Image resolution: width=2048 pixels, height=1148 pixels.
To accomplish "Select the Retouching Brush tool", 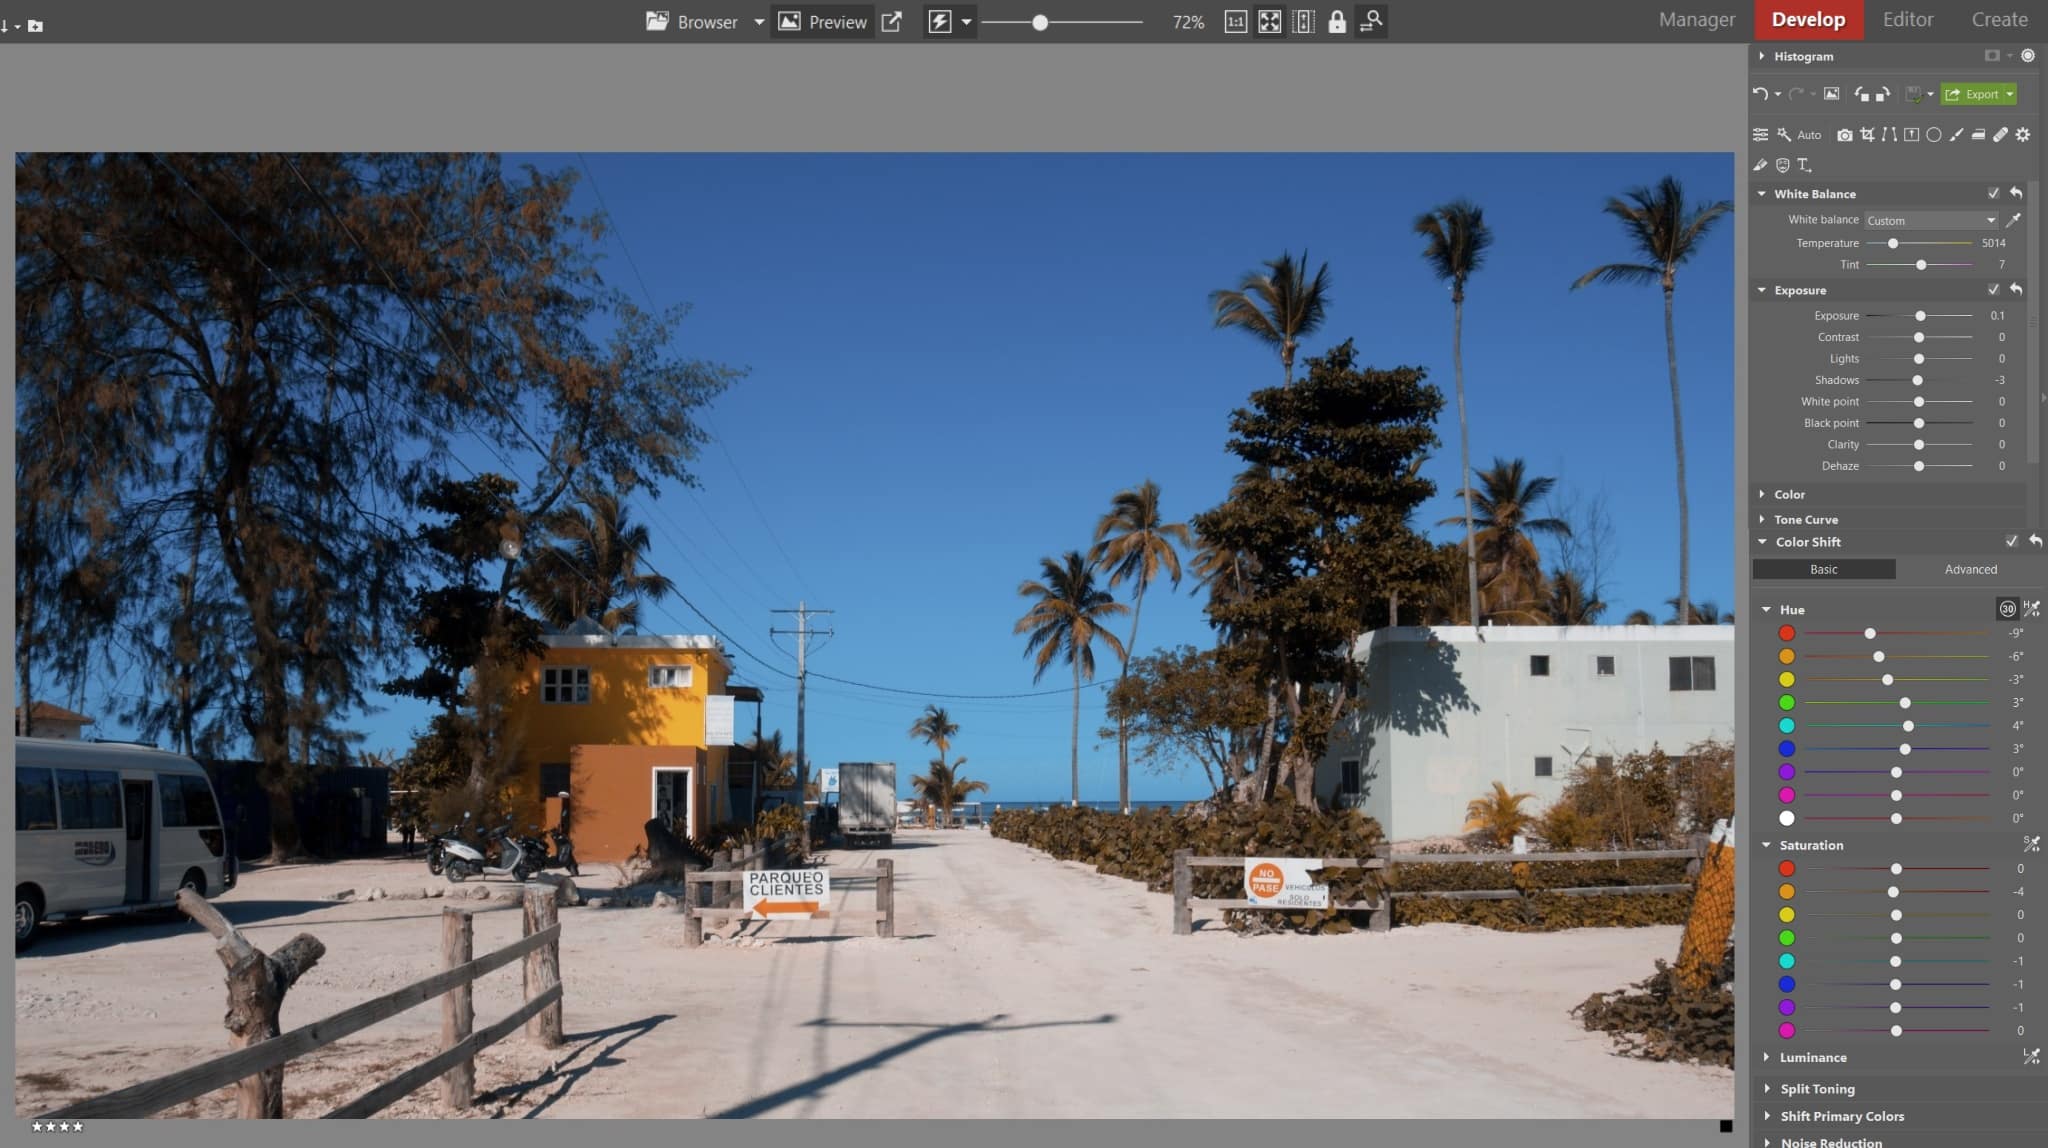I will tap(1999, 135).
